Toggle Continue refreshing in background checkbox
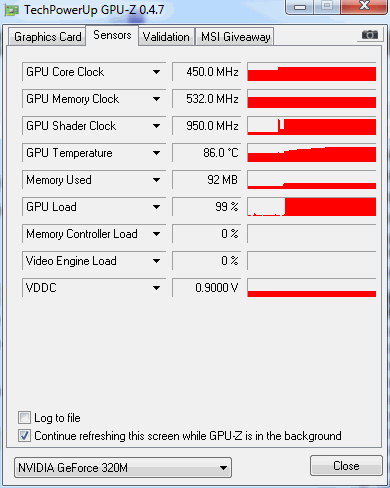This screenshot has height=488, width=390. pos(24,435)
